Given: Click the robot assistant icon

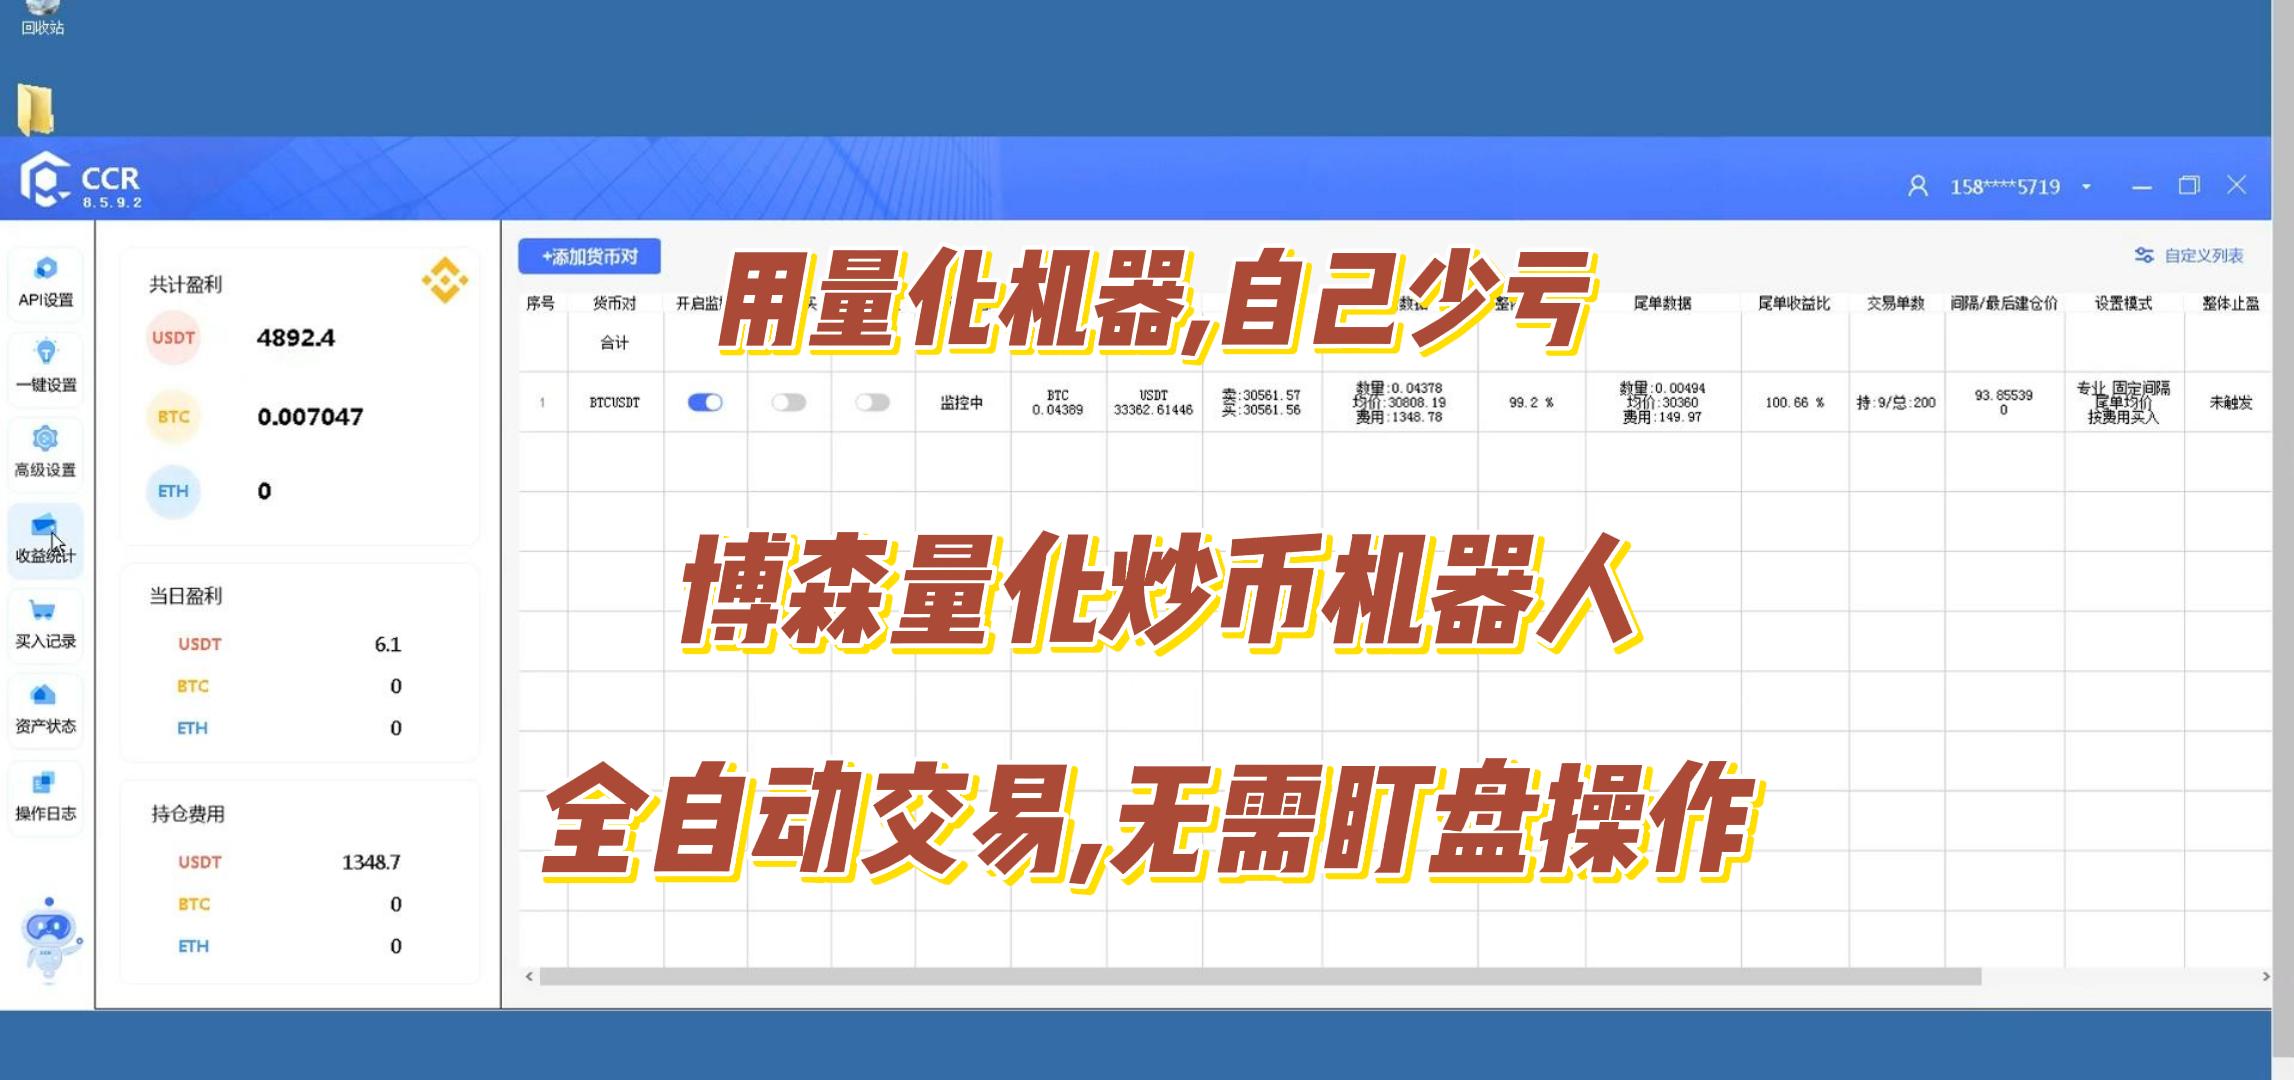Looking at the screenshot, I should click(x=49, y=940).
